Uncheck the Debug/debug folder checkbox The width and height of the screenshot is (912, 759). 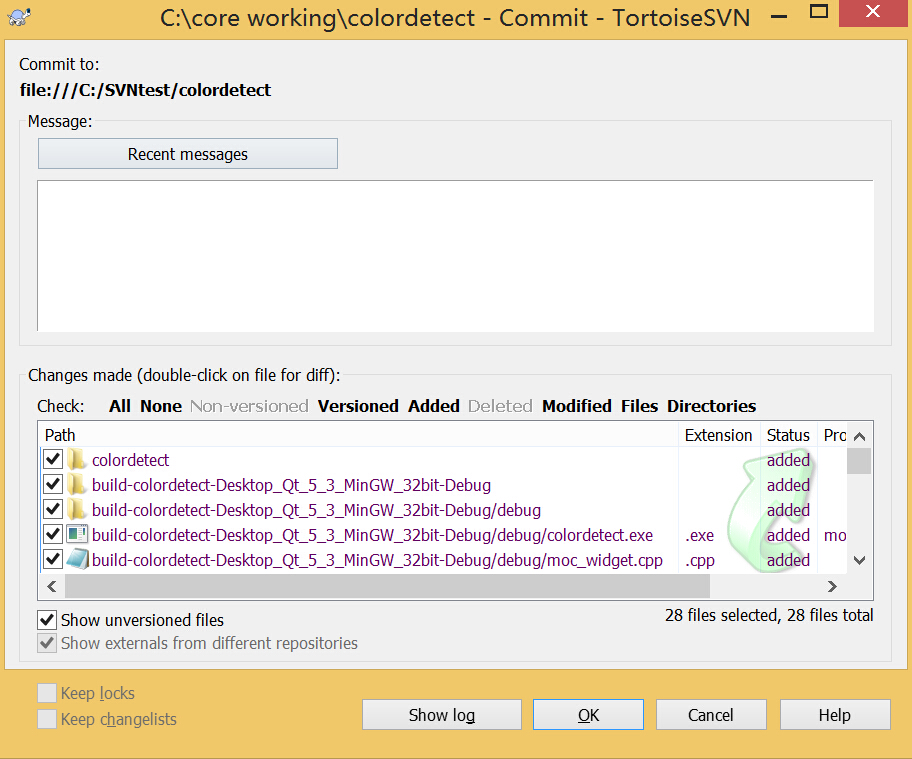53,509
